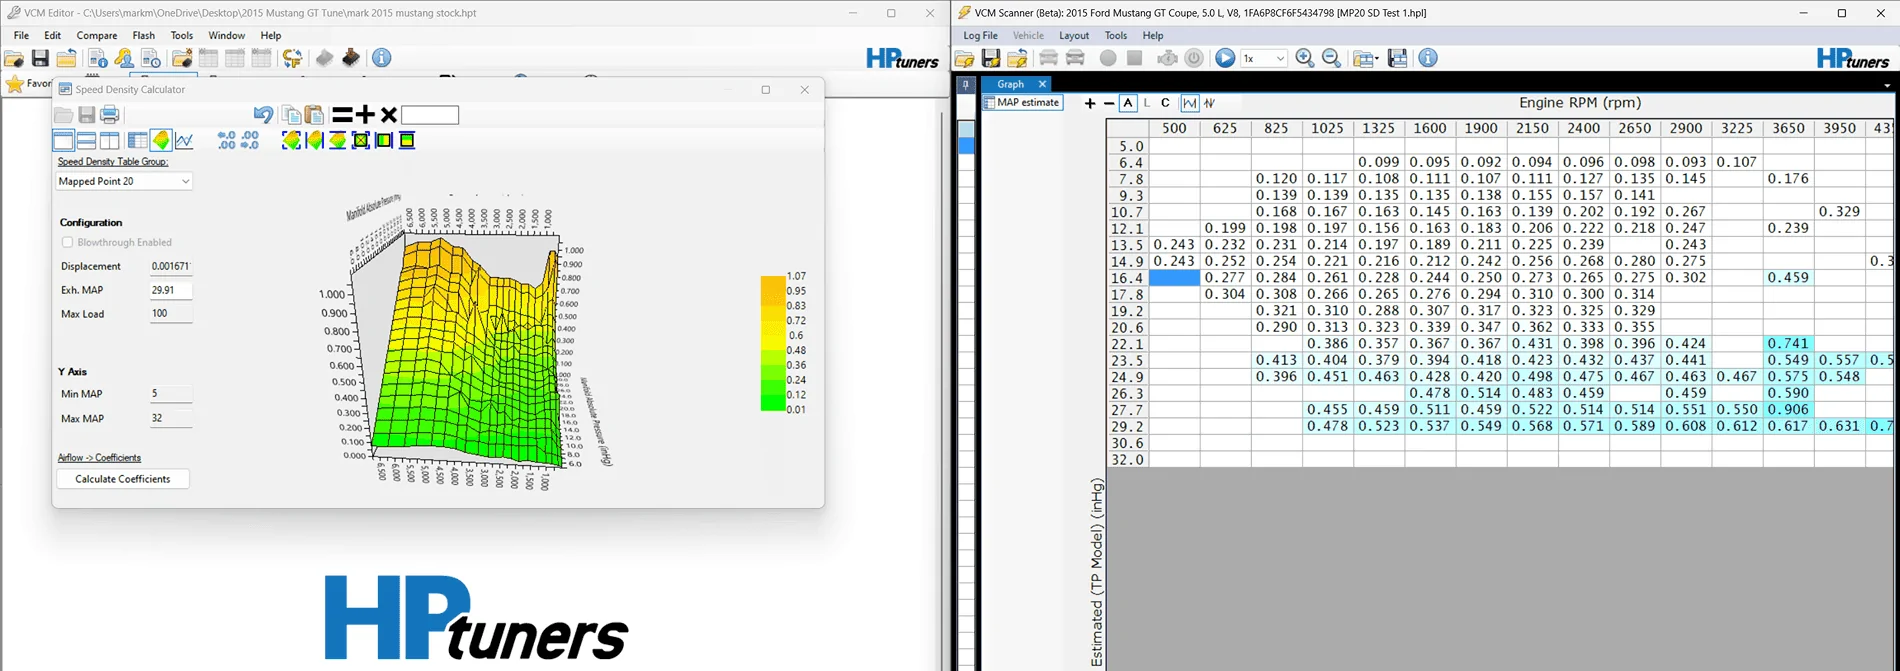Click the Exh. MAP value field

point(170,290)
